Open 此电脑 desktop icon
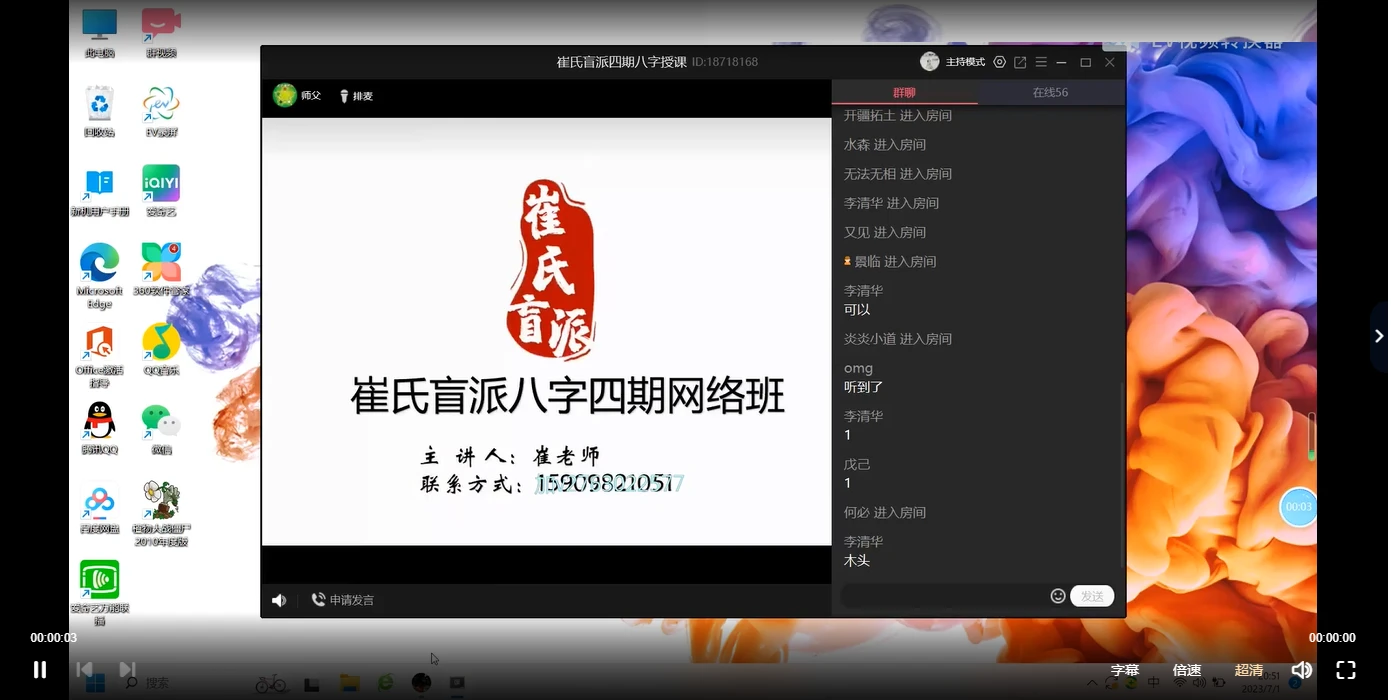This screenshot has height=700, width=1391. [x=99, y=33]
